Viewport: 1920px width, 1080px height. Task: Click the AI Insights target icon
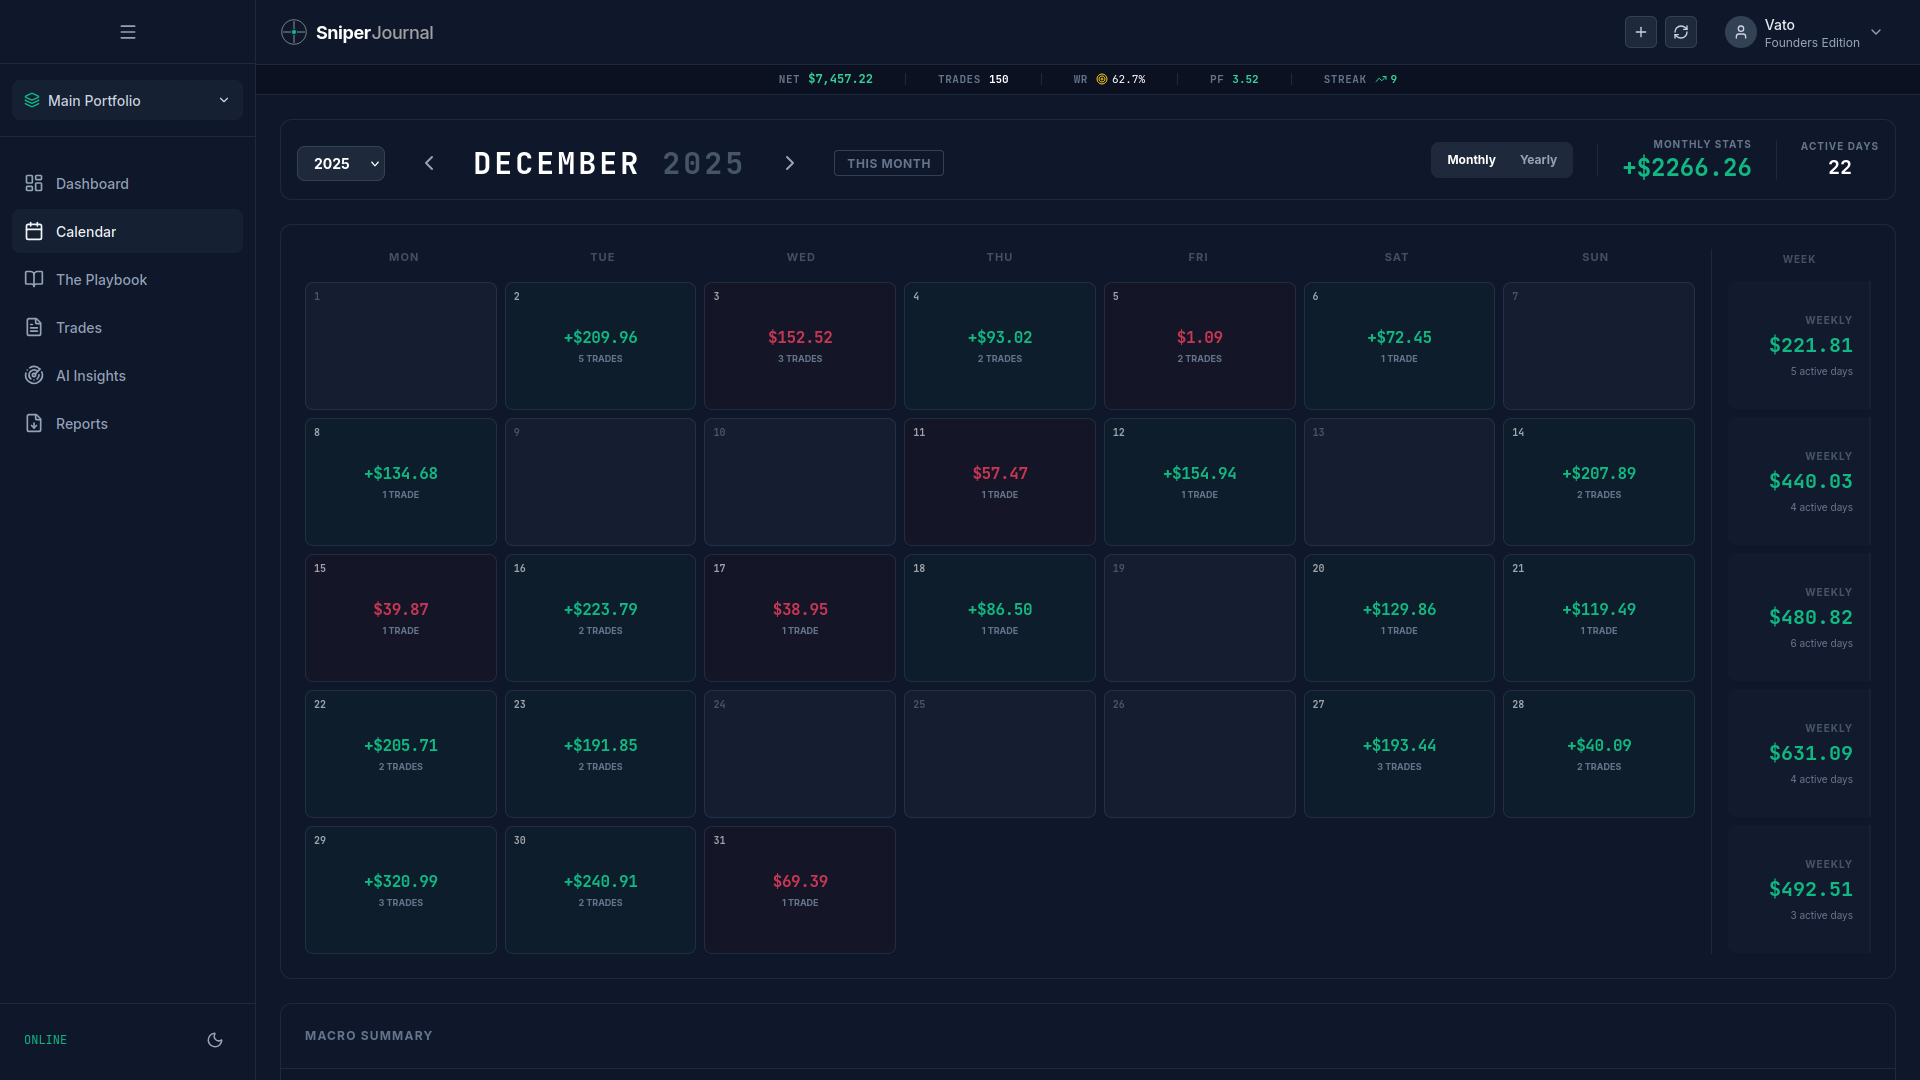pos(34,375)
